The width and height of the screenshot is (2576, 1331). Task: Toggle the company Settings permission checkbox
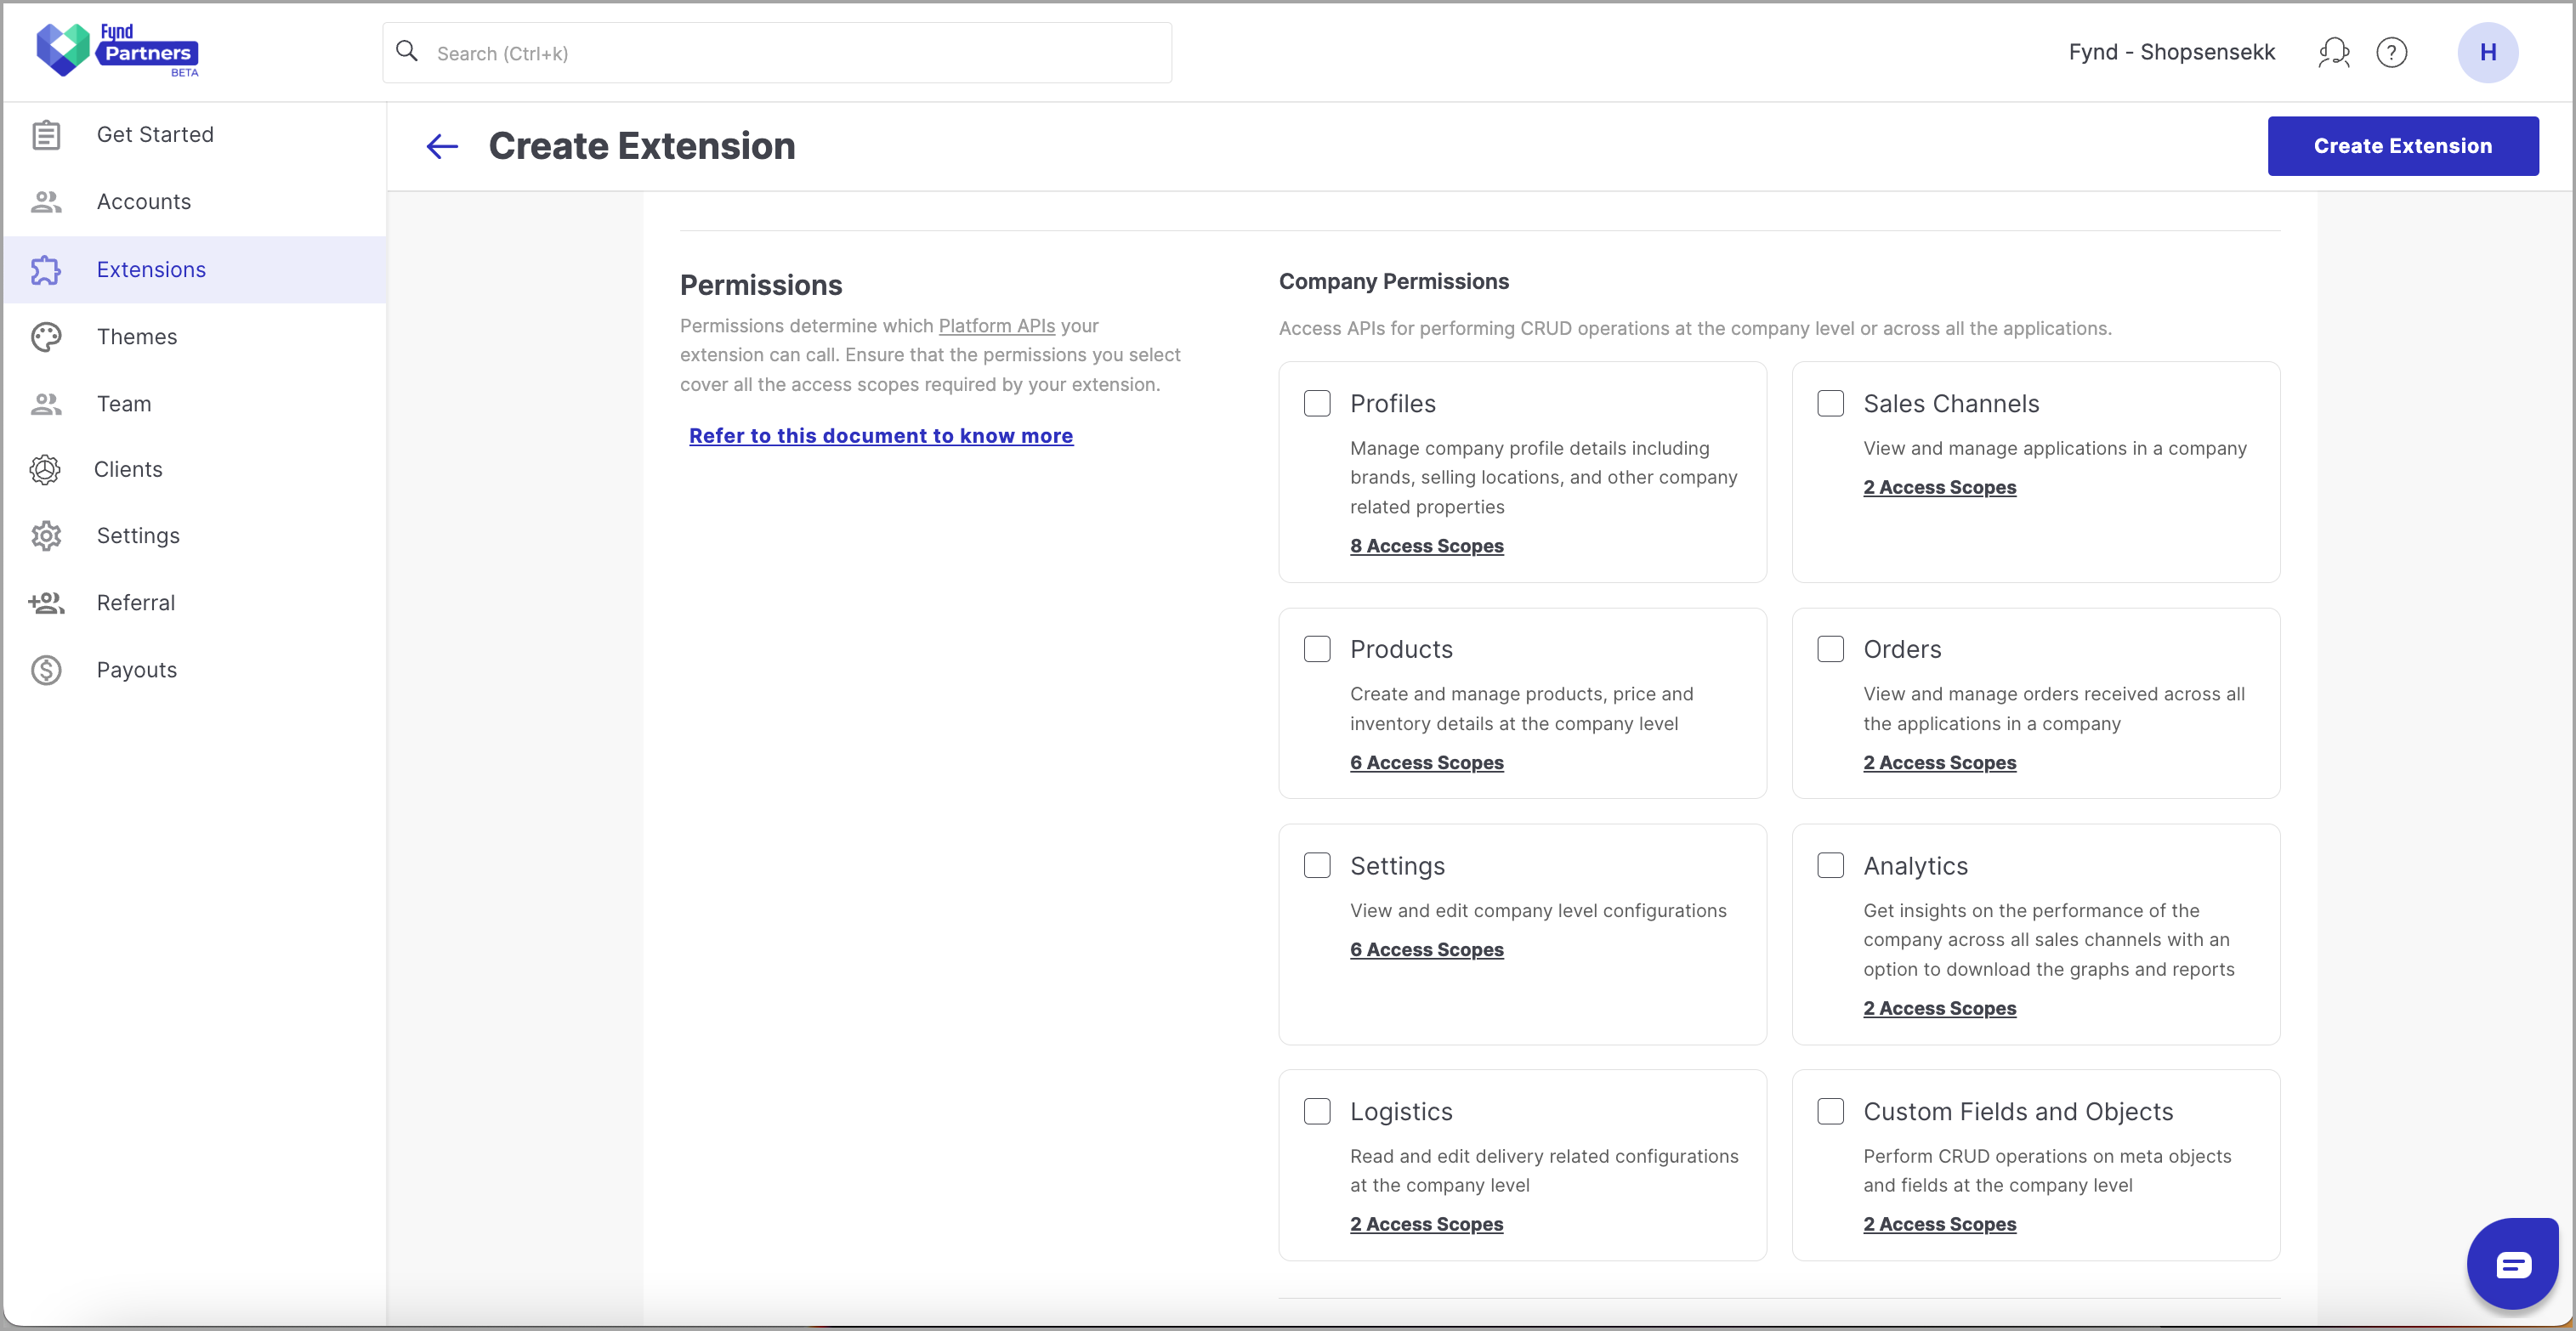pyautogui.click(x=1317, y=865)
